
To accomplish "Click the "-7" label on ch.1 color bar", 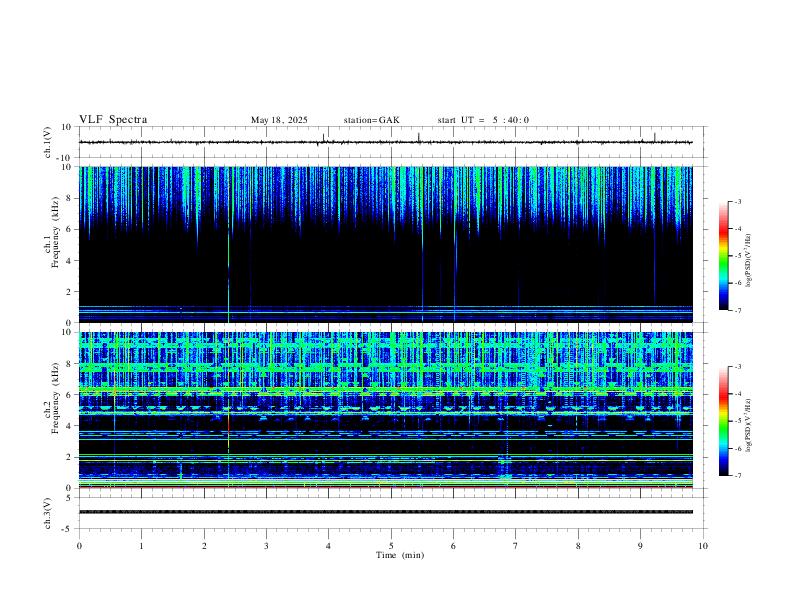I will pyautogui.click(x=737, y=310).
